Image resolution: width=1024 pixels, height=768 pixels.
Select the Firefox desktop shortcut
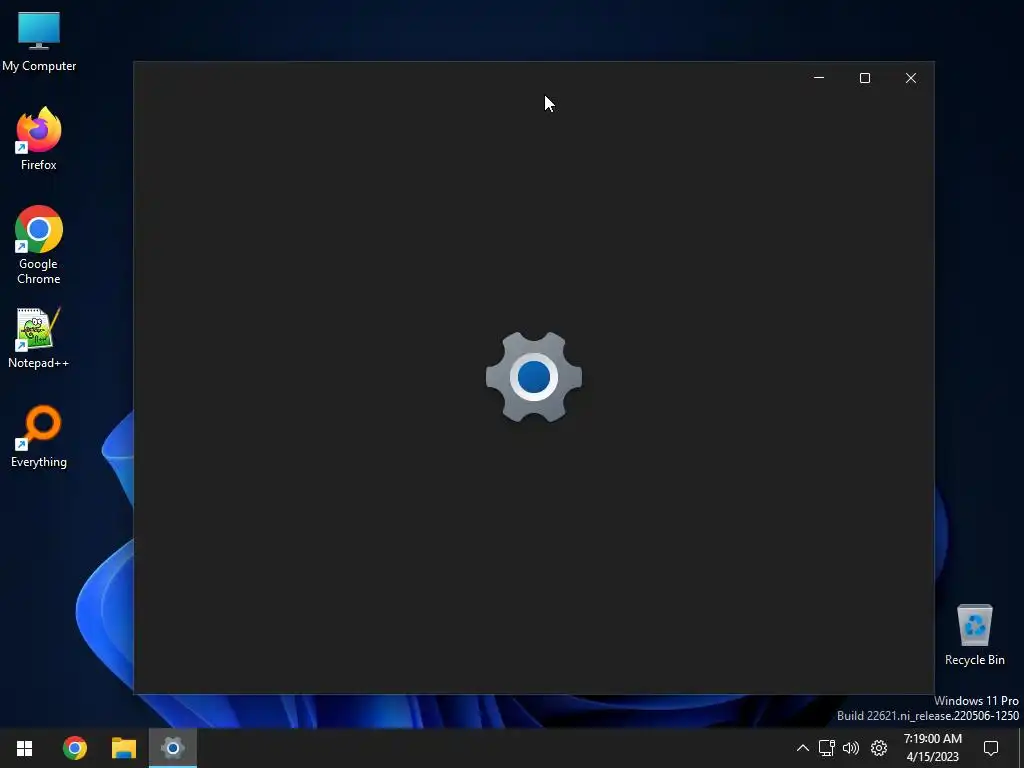pyautogui.click(x=39, y=138)
